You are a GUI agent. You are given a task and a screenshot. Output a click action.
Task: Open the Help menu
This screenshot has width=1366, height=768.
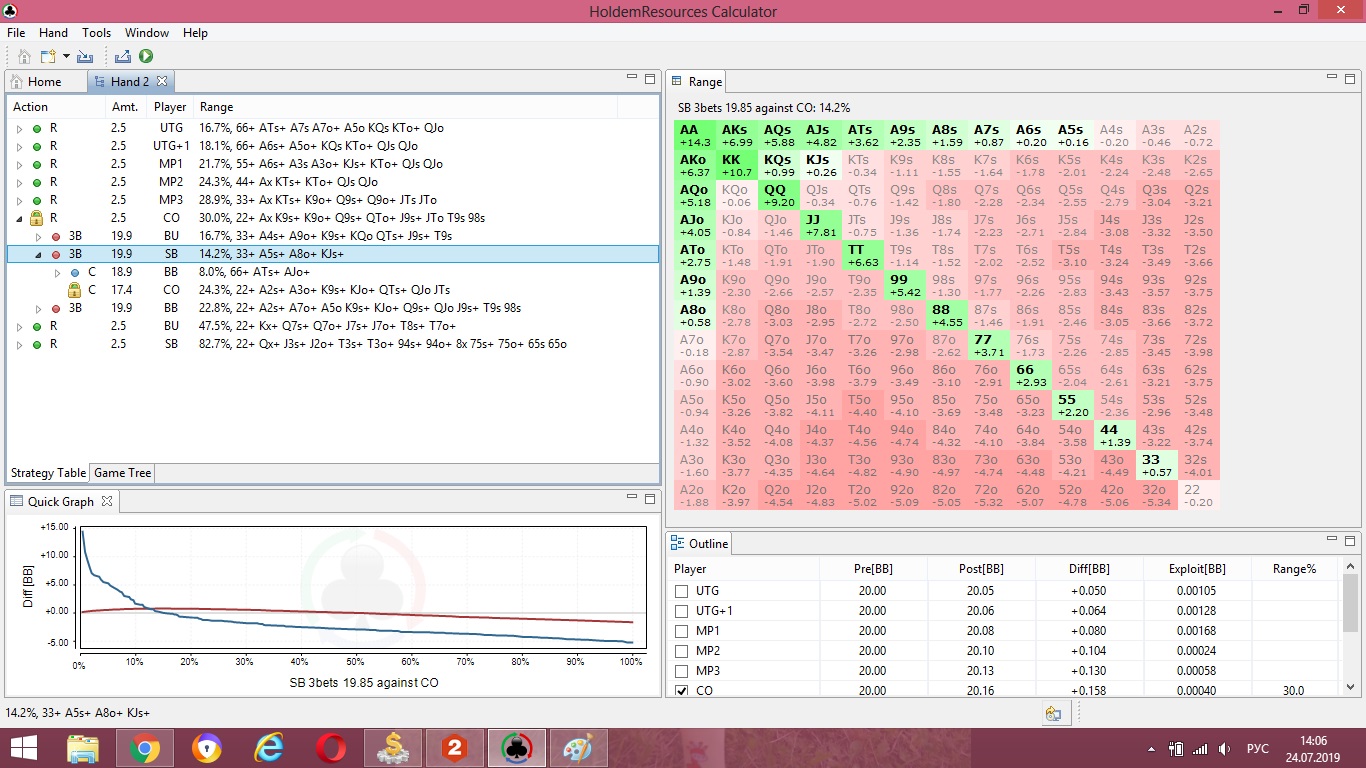pyautogui.click(x=195, y=33)
